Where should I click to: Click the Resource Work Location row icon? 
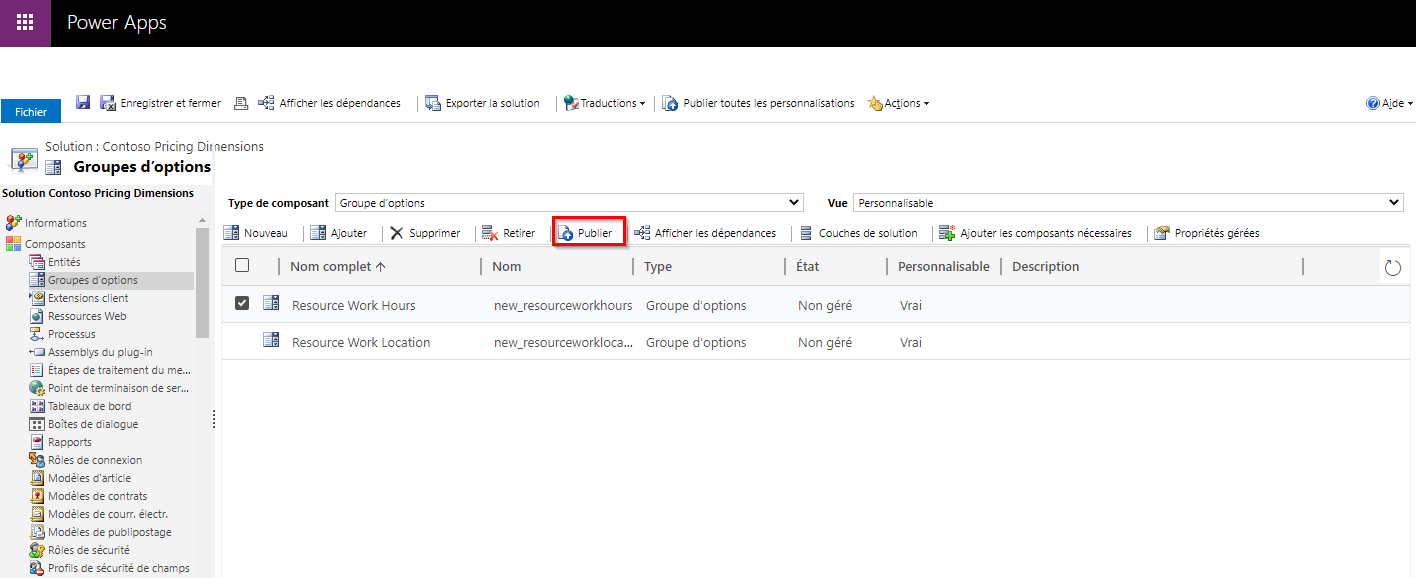click(x=270, y=340)
